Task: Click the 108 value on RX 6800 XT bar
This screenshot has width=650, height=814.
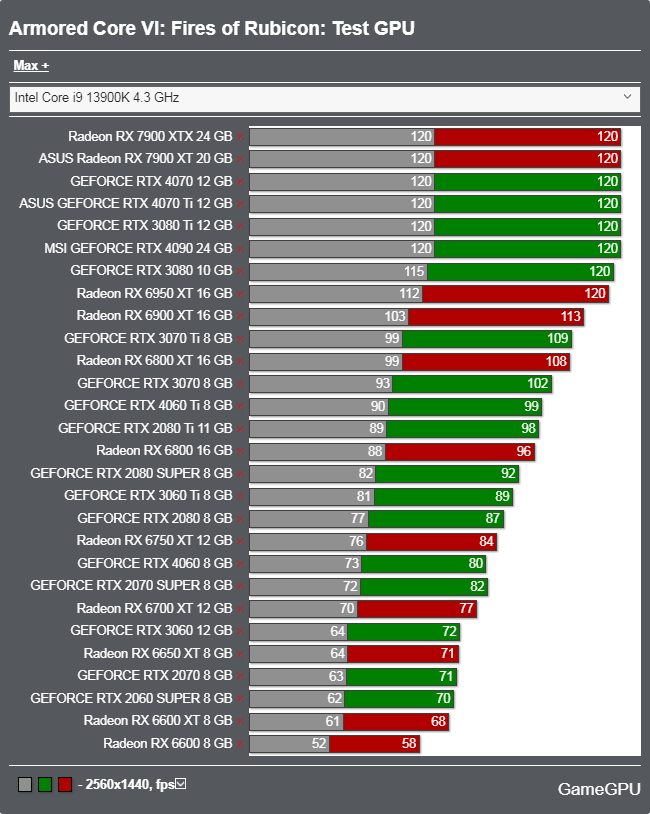Action: pyautogui.click(x=556, y=361)
